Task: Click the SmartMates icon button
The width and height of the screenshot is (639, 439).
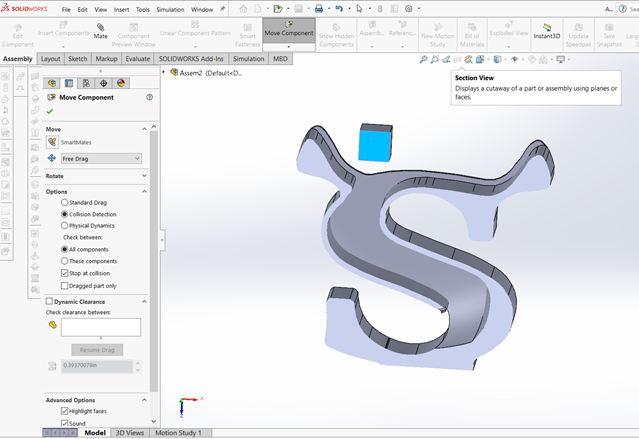Action: [52, 142]
